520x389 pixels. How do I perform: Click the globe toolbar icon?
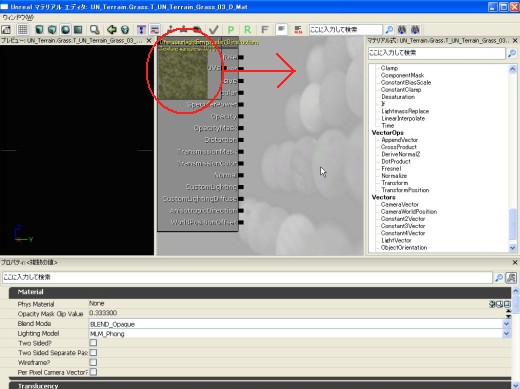tap(125, 30)
